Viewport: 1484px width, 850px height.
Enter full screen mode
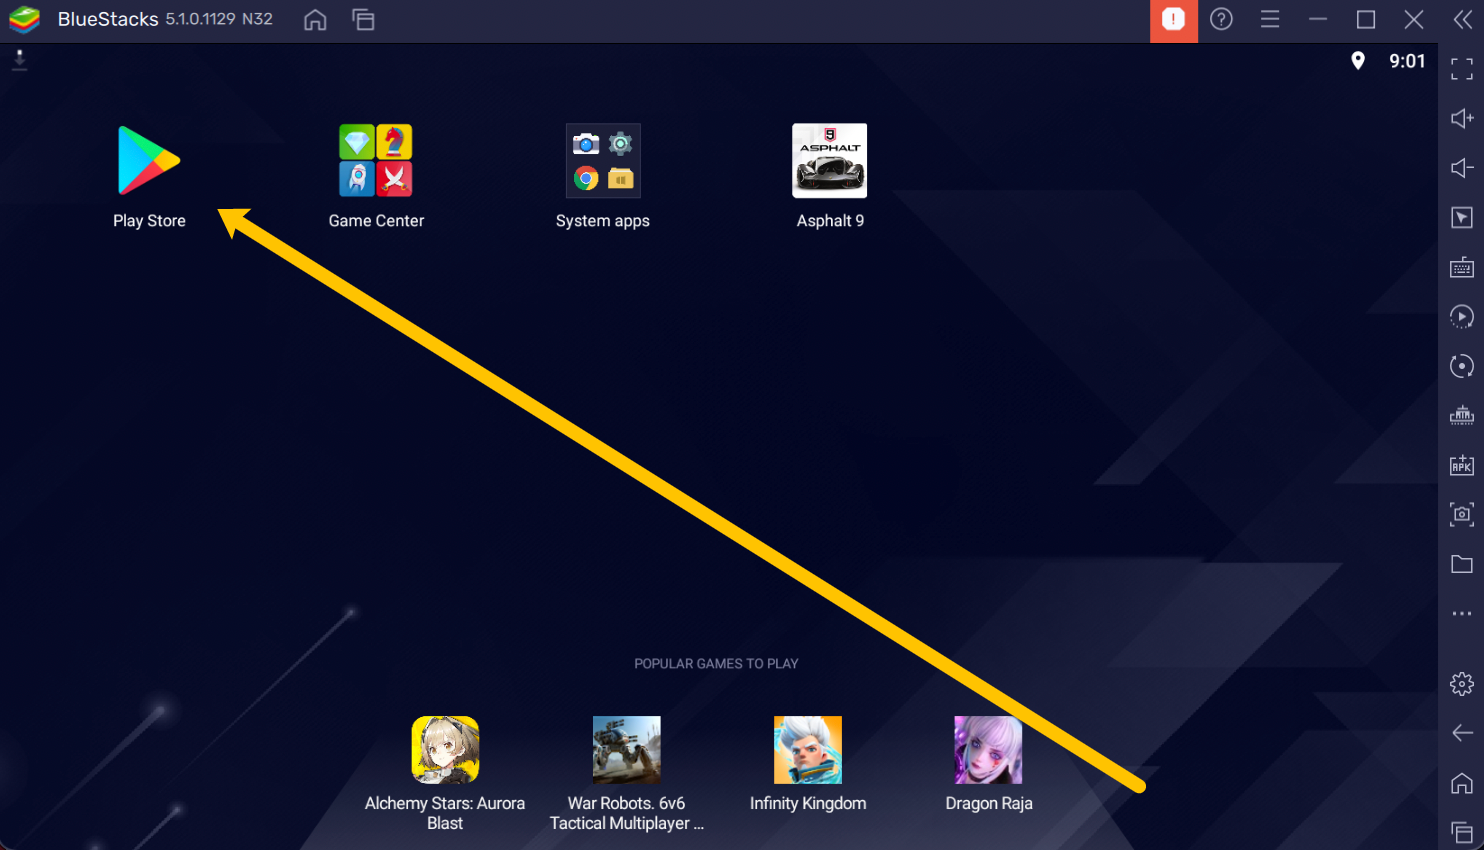[x=1462, y=69]
